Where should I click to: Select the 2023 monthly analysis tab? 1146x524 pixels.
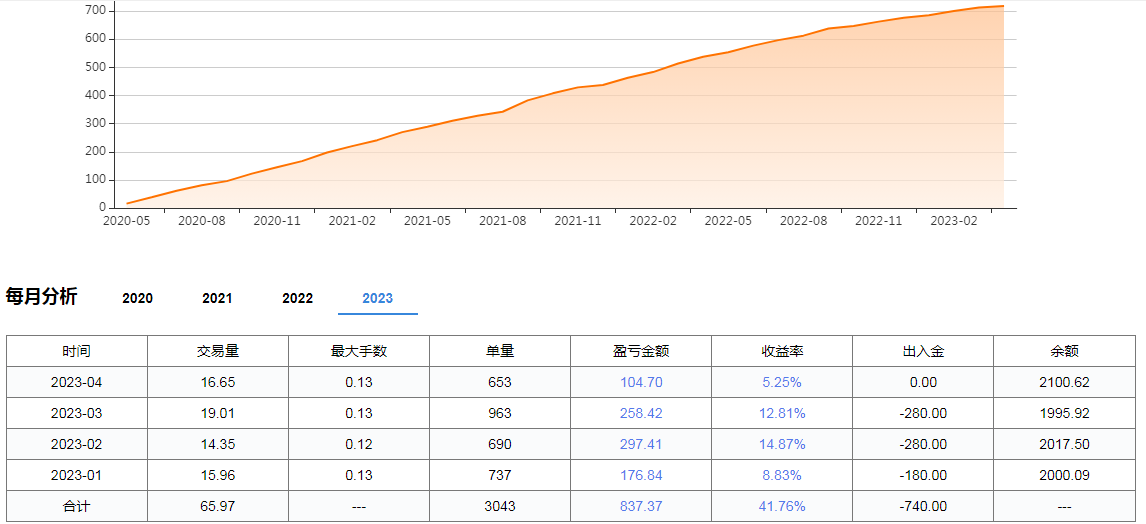[377, 298]
